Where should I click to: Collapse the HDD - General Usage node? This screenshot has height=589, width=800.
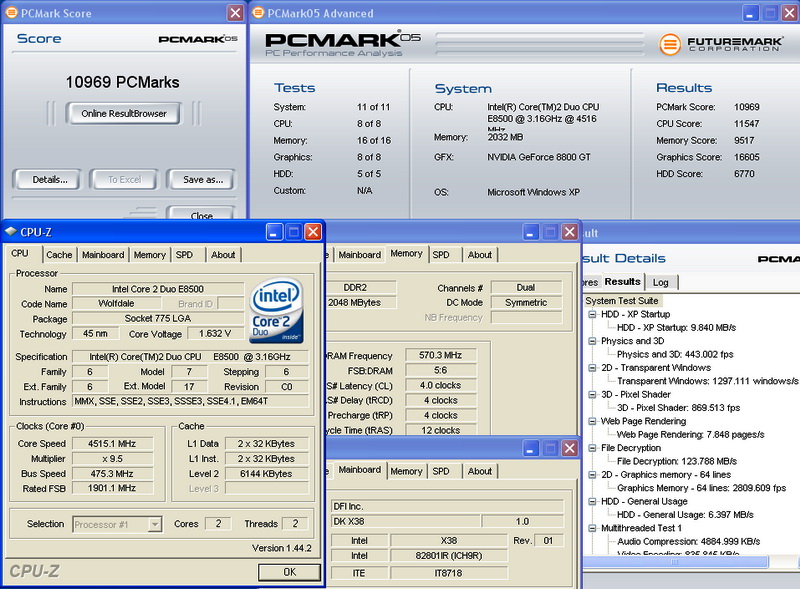coord(592,501)
